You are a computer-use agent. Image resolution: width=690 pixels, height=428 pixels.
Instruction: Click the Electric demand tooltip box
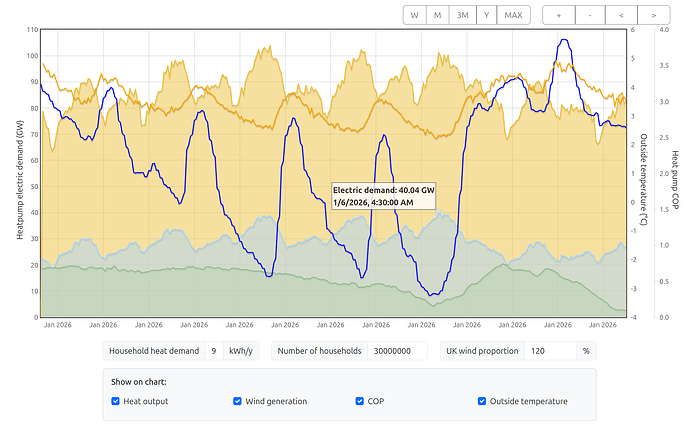(x=384, y=195)
